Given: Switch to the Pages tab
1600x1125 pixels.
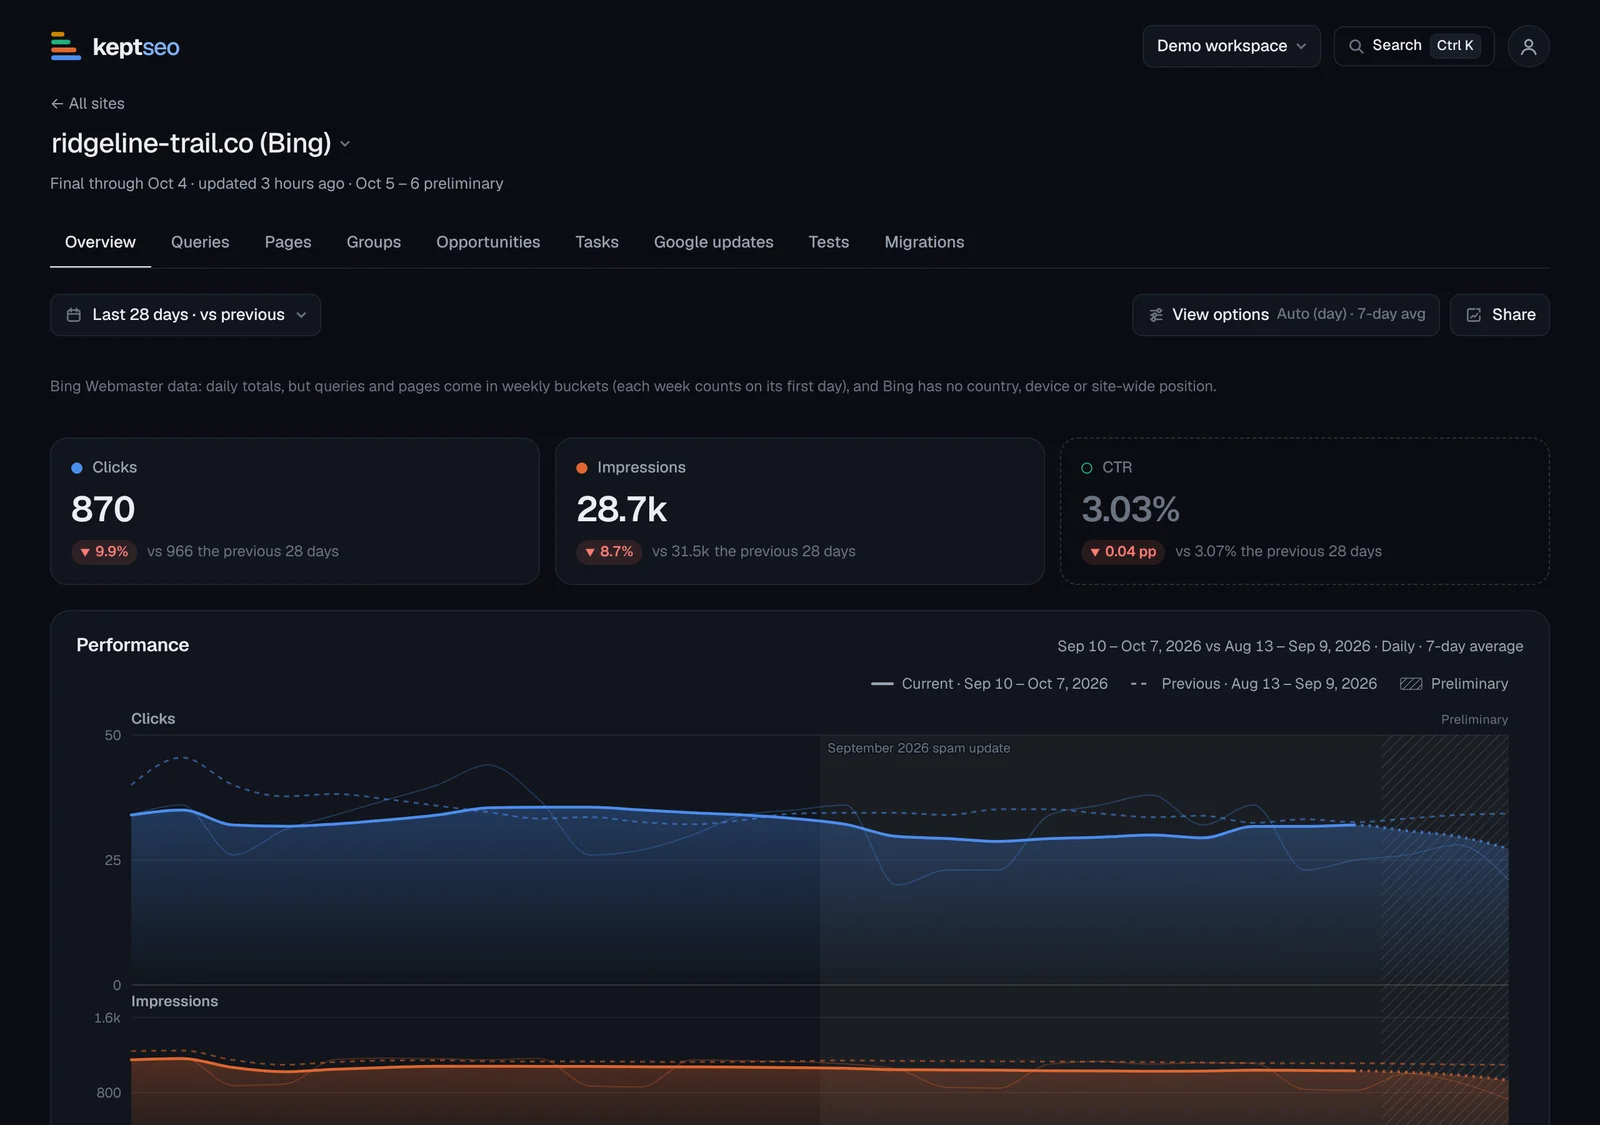Looking at the screenshot, I should pyautogui.click(x=288, y=242).
